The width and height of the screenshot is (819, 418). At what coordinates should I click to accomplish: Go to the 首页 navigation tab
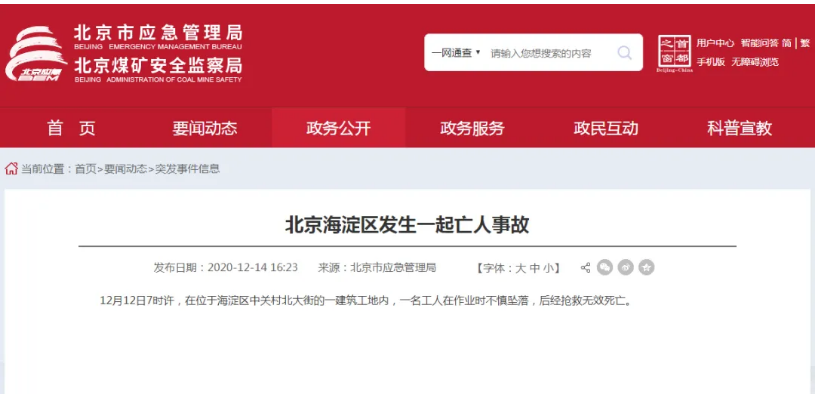click(x=71, y=128)
